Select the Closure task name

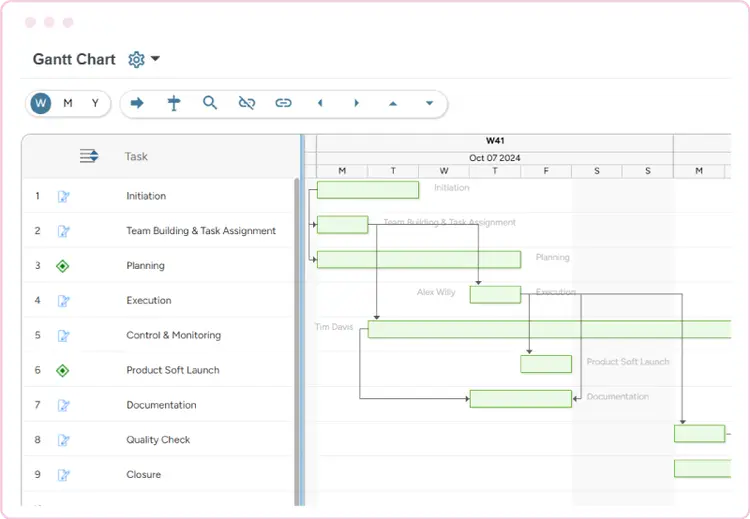pyautogui.click(x=143, y=475)
